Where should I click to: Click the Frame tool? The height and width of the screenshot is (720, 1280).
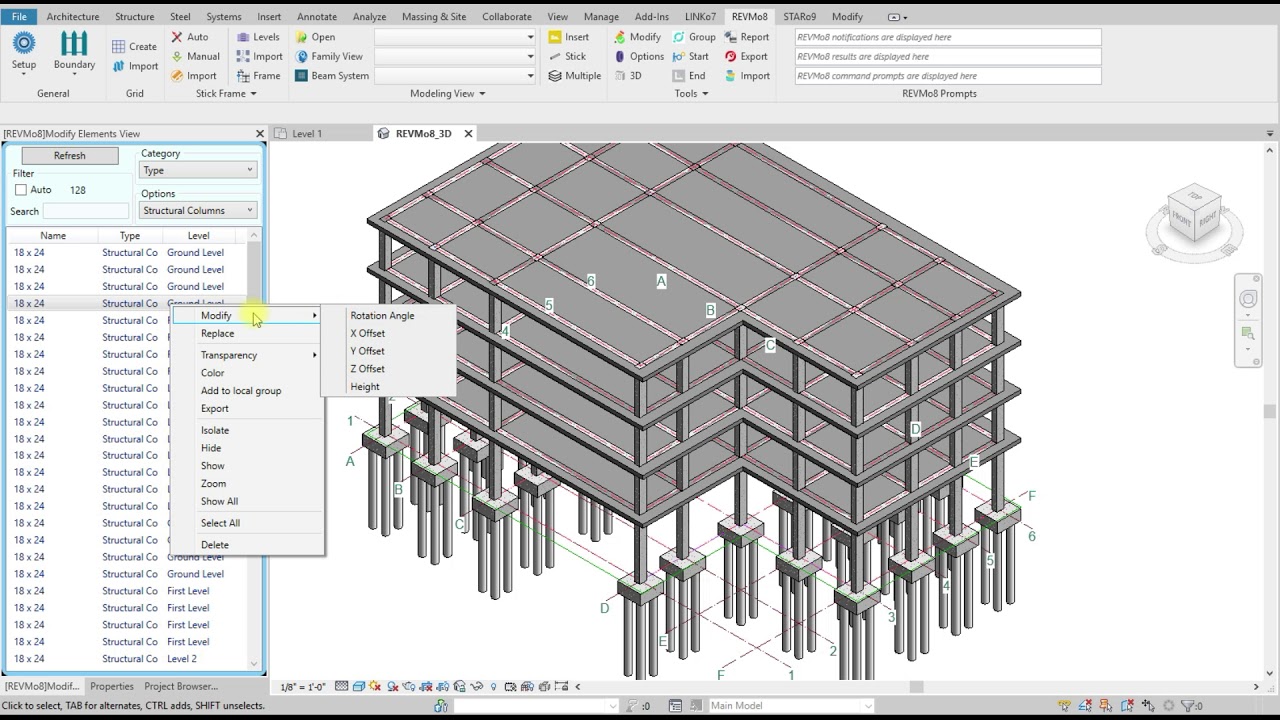[258, 75]
